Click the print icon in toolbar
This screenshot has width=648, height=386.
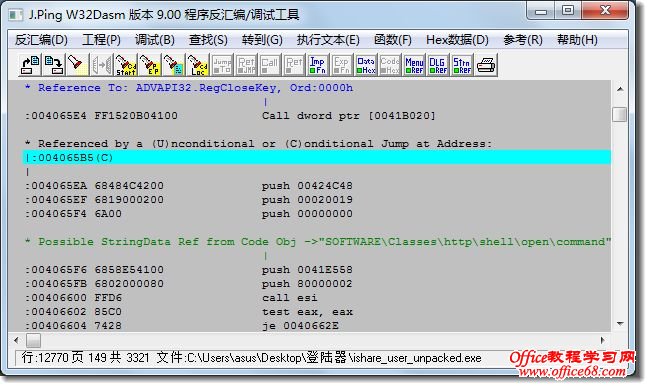486,65
